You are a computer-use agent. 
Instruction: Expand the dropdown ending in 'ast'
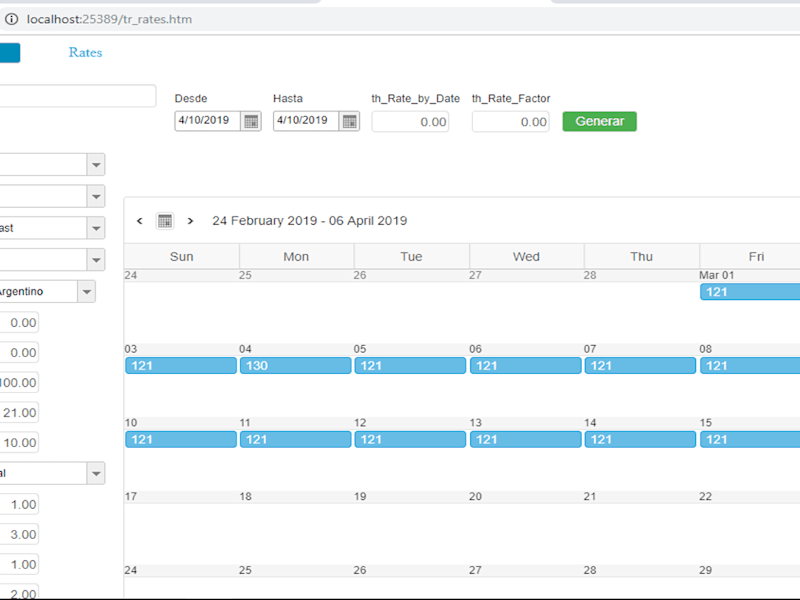tap(96, 228)
